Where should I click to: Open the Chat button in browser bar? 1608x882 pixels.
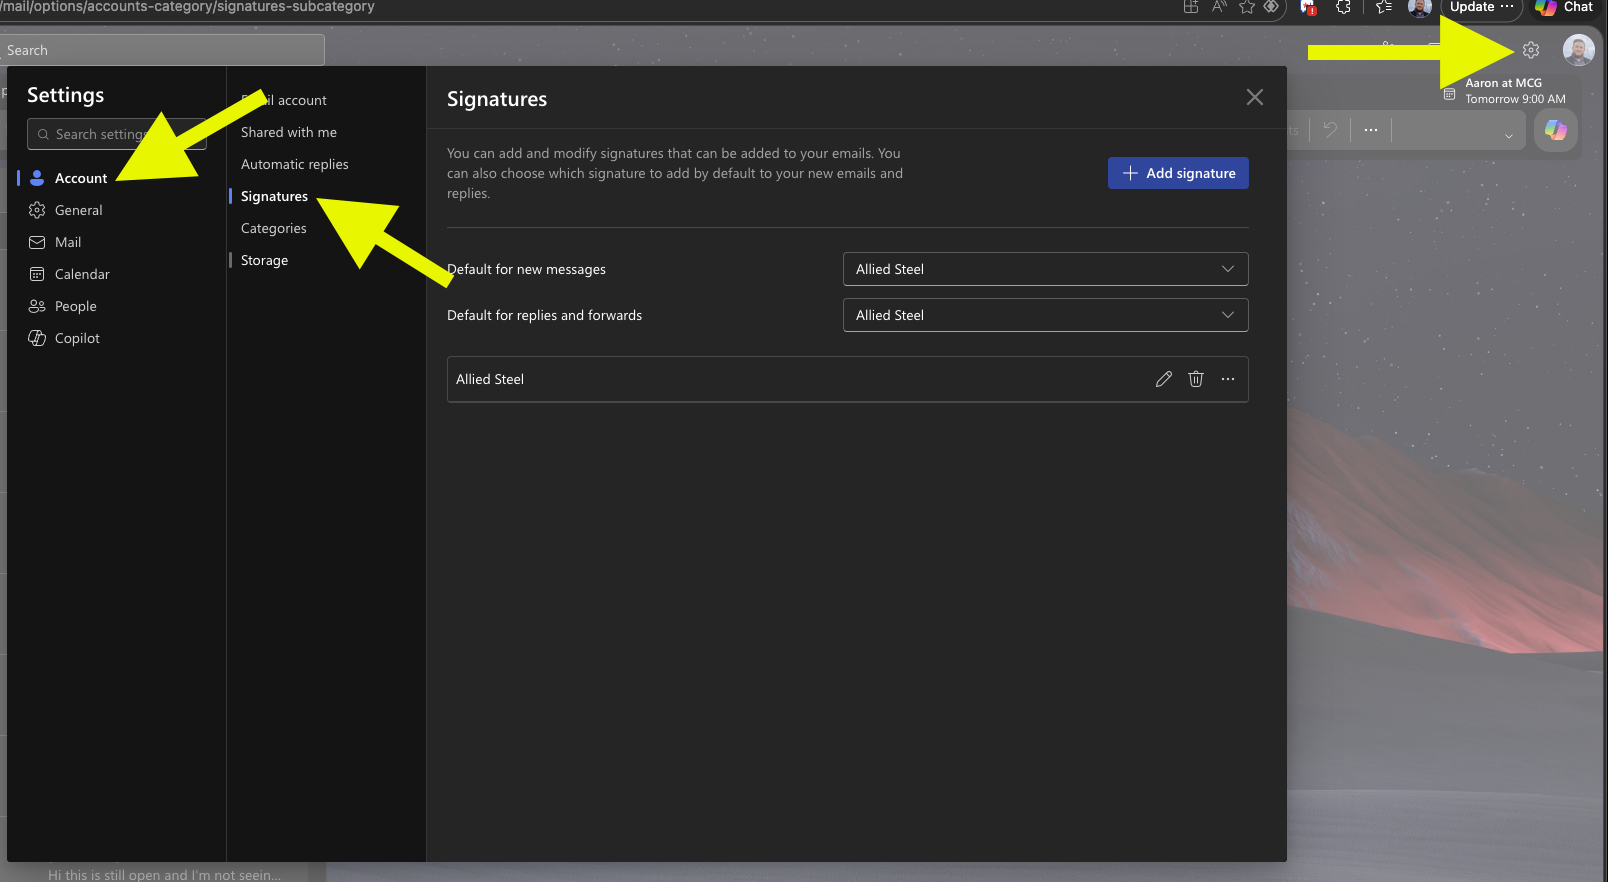coord(1567,7)
